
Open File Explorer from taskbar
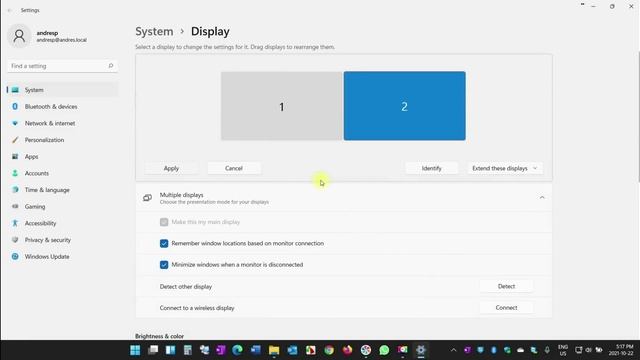(274, 350)
